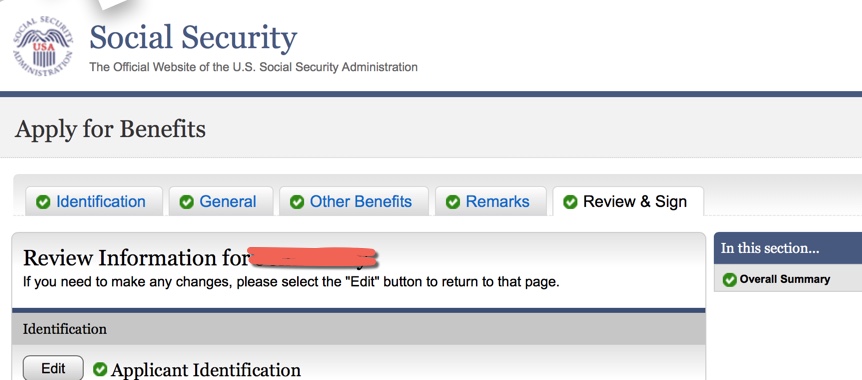
Task: Switch to the General tab
Action: point(221,201)
